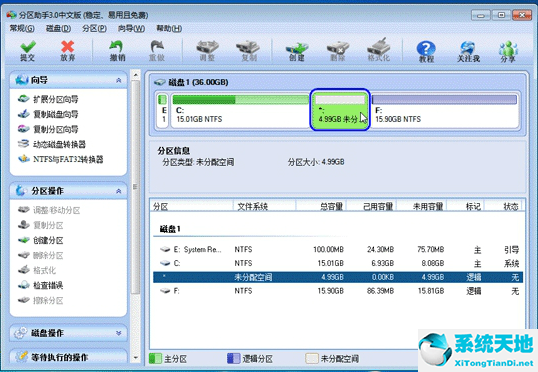Click the blue 逻辑分区 legend swatch

tap(234, 358)
